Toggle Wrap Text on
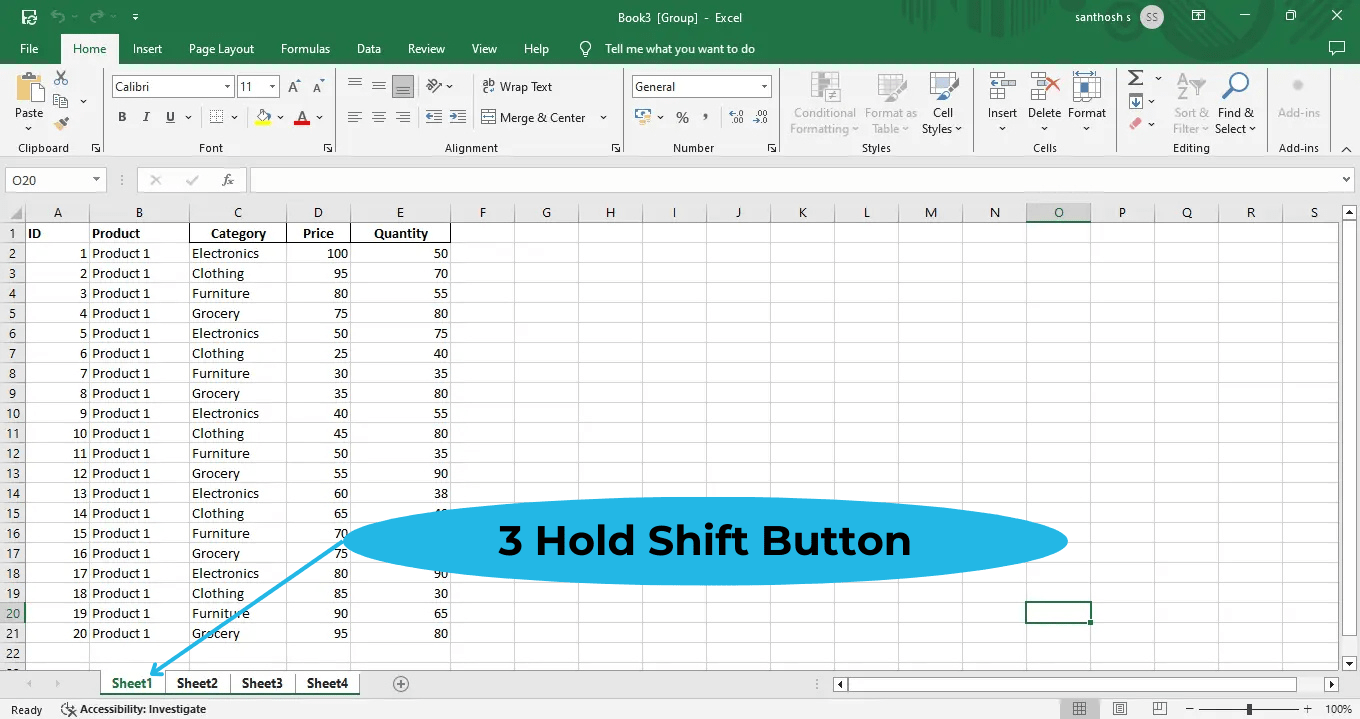Image resolution: width=1360 pixels, height=719 pixels. [517, 86]
